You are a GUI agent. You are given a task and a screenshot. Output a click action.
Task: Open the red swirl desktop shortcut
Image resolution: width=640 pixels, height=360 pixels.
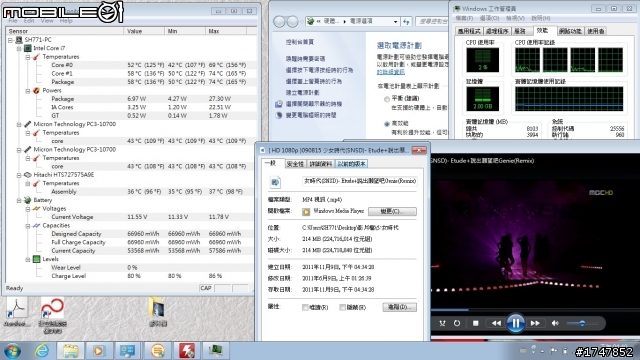(52, 315)
